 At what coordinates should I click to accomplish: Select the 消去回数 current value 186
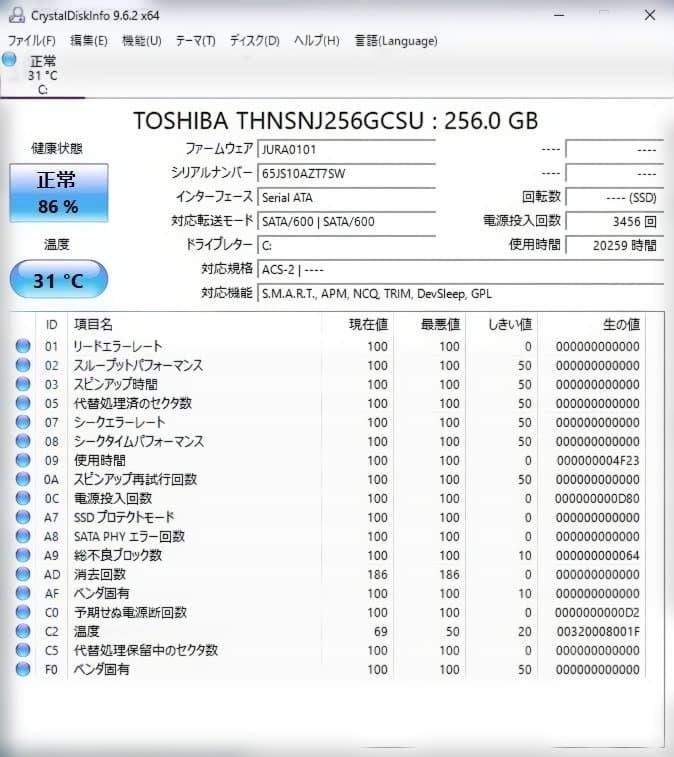pyautogui.click(x=378, y=575)
